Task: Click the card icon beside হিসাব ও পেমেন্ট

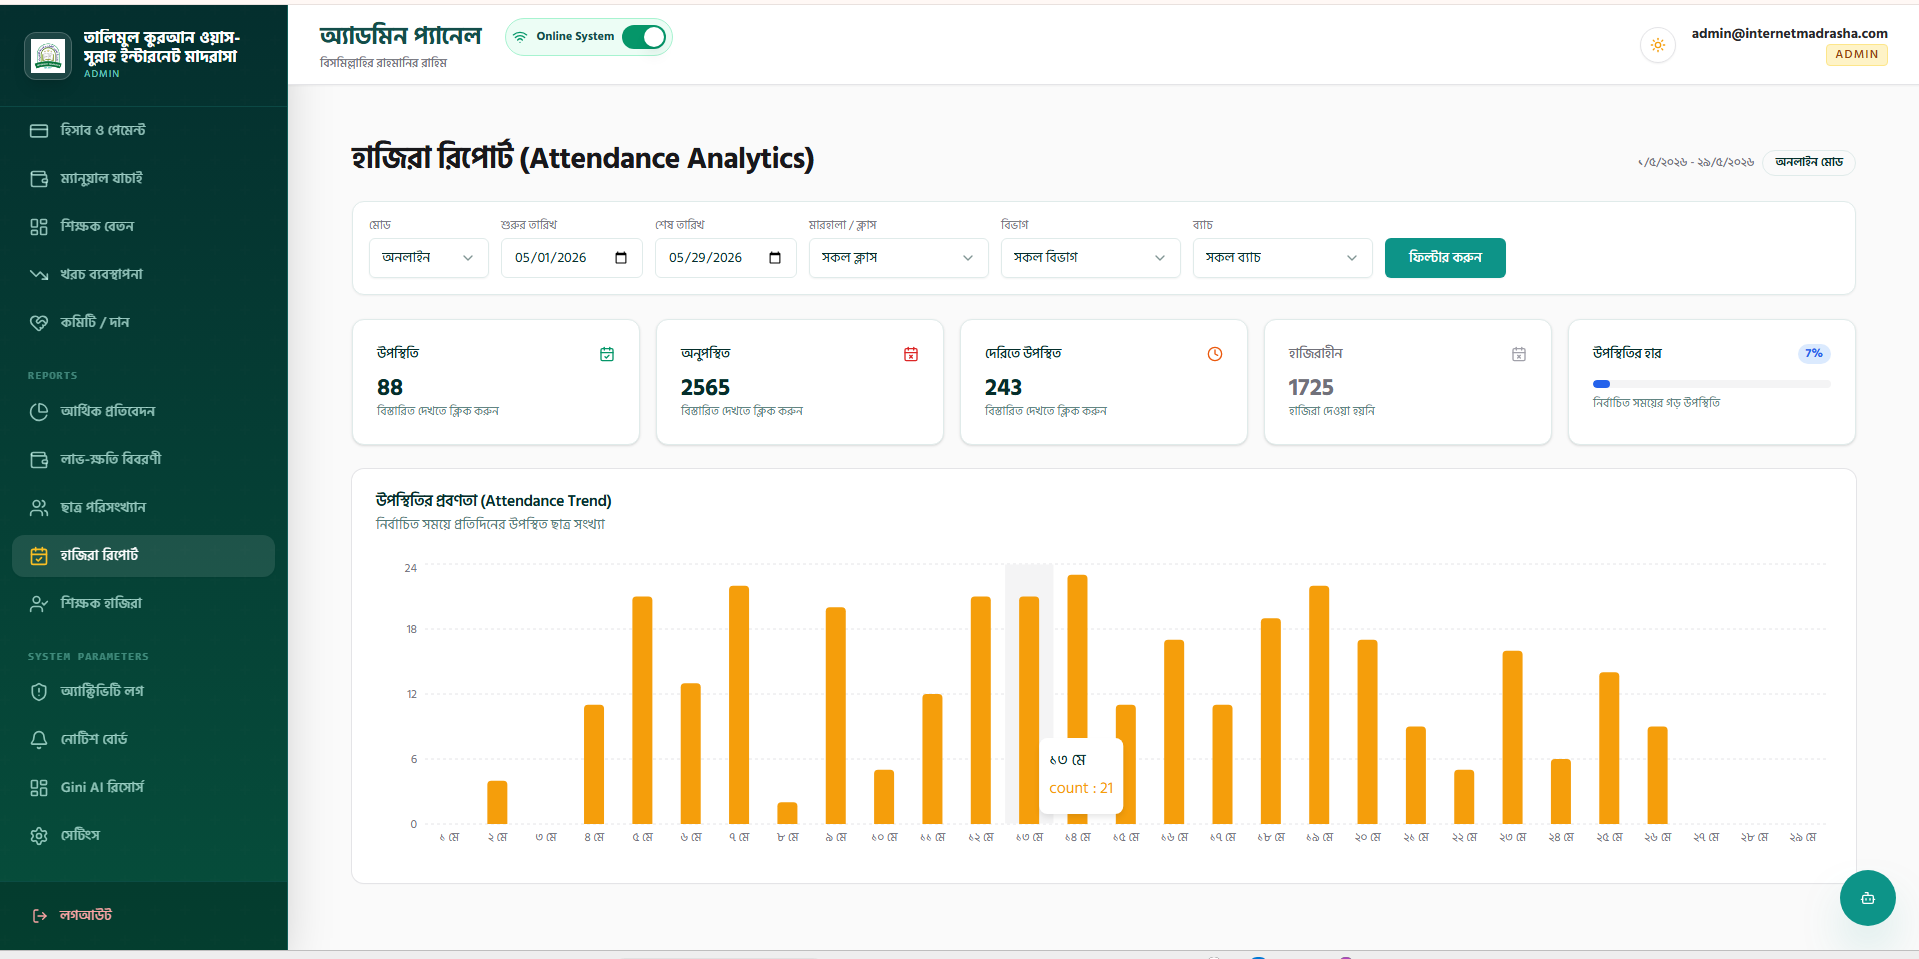Action: (39, 131)
